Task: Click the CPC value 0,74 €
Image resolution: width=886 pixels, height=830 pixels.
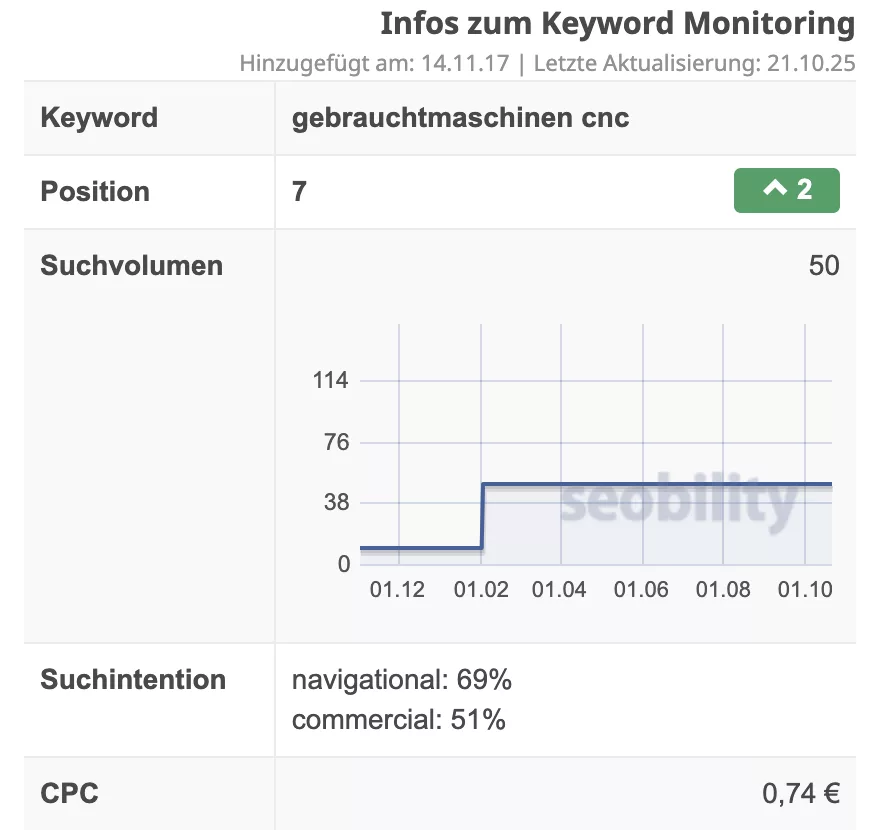Action: (800, 794)
